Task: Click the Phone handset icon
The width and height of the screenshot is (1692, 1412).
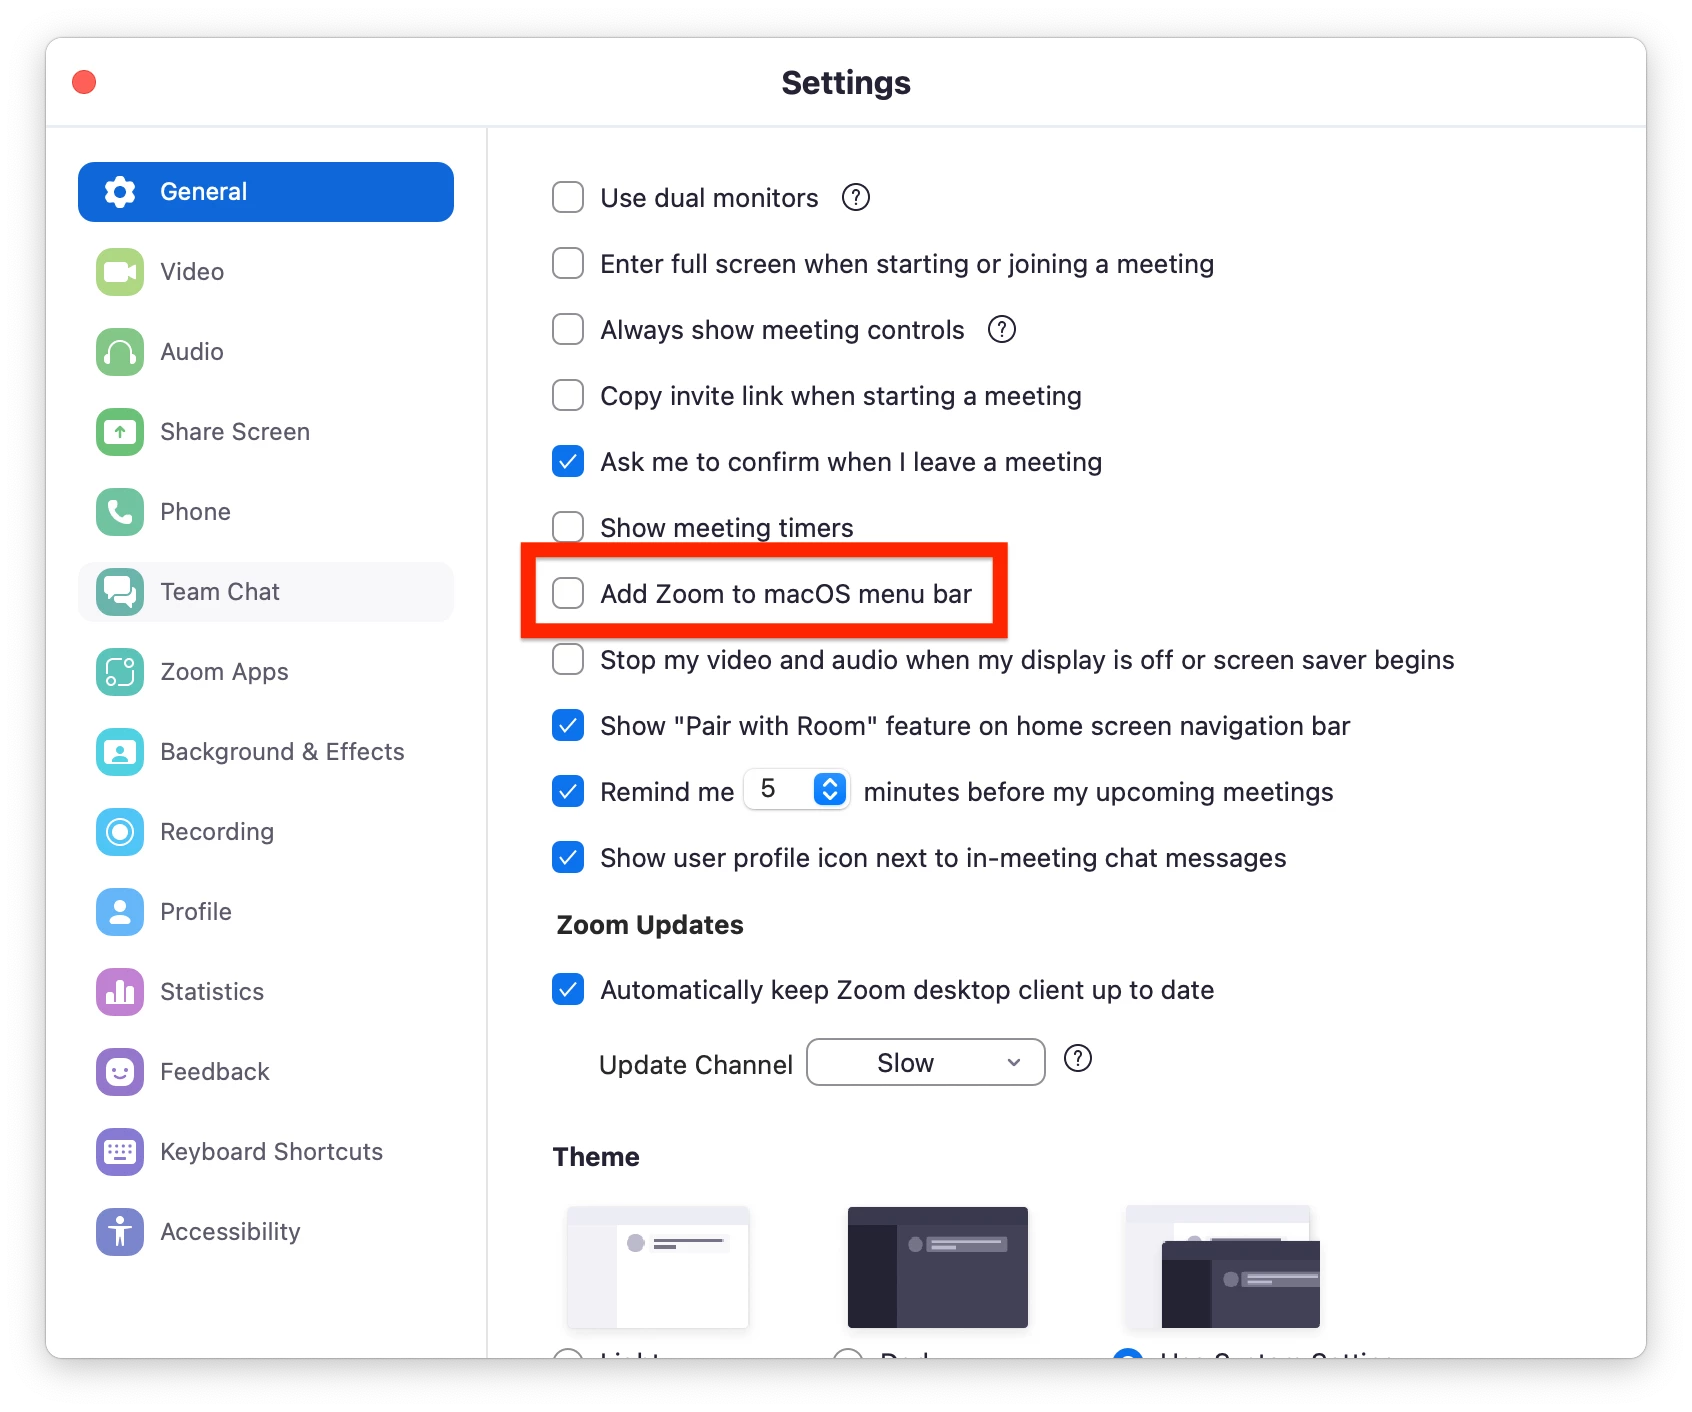Action: pos(120,512)
